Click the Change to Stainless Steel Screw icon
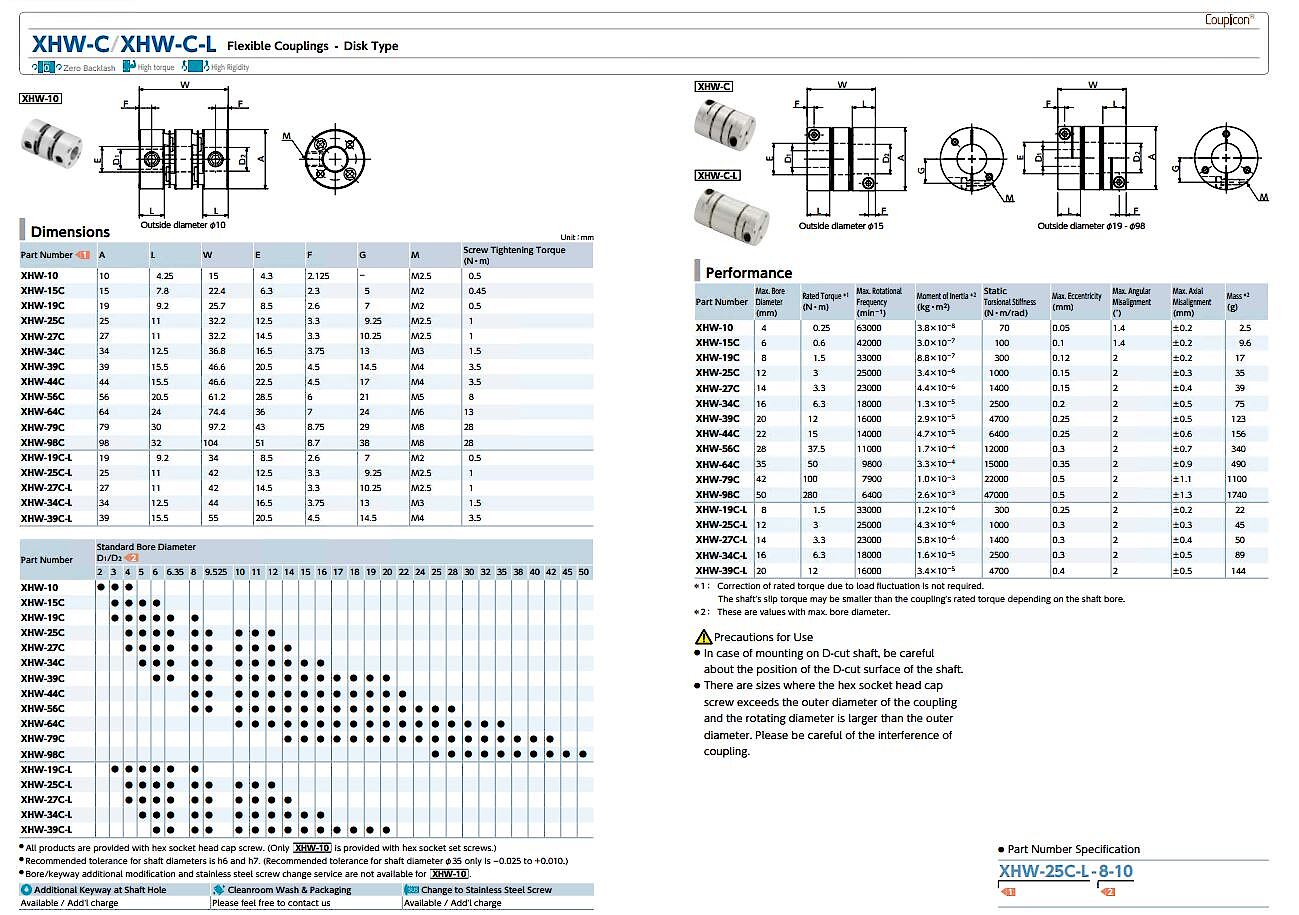 click(x=411, y=890)
